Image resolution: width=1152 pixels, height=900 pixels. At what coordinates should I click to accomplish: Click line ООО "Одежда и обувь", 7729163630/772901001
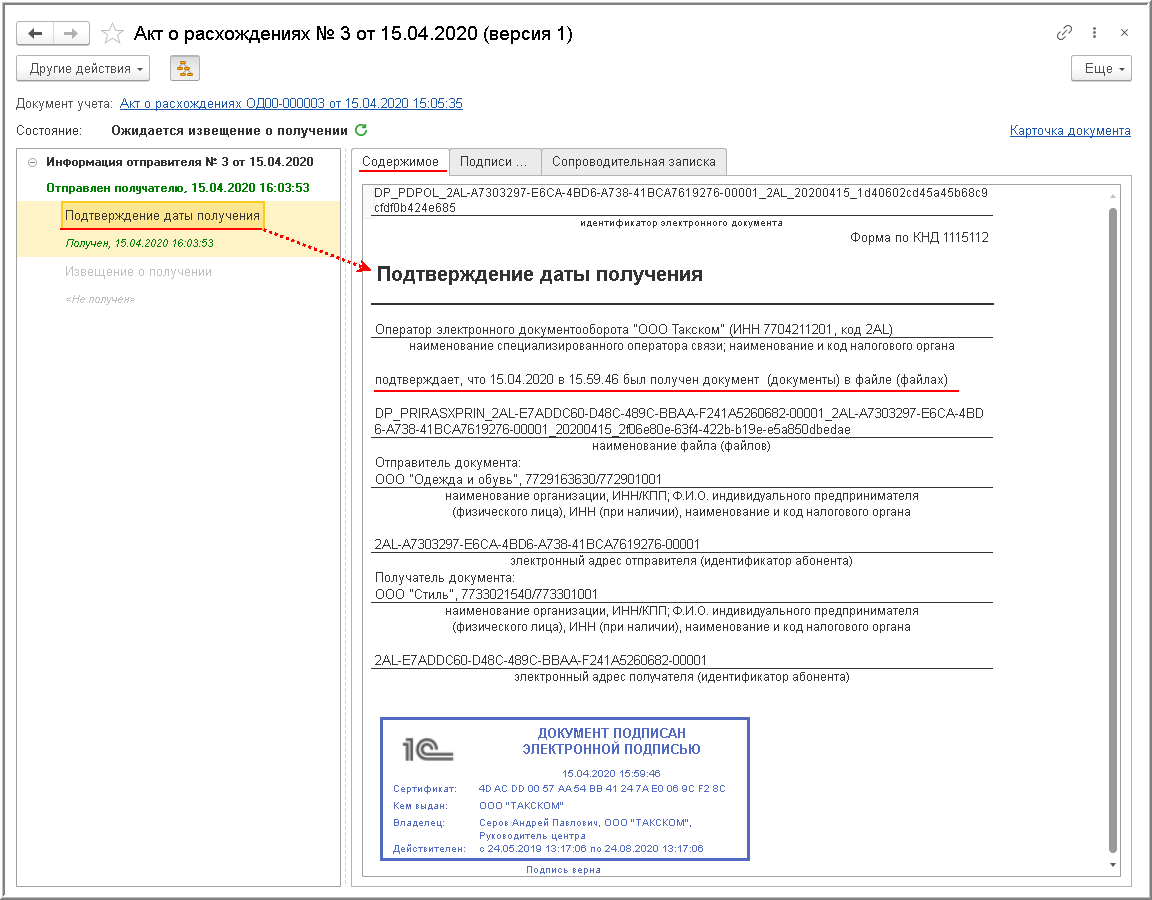coord(518,479)
